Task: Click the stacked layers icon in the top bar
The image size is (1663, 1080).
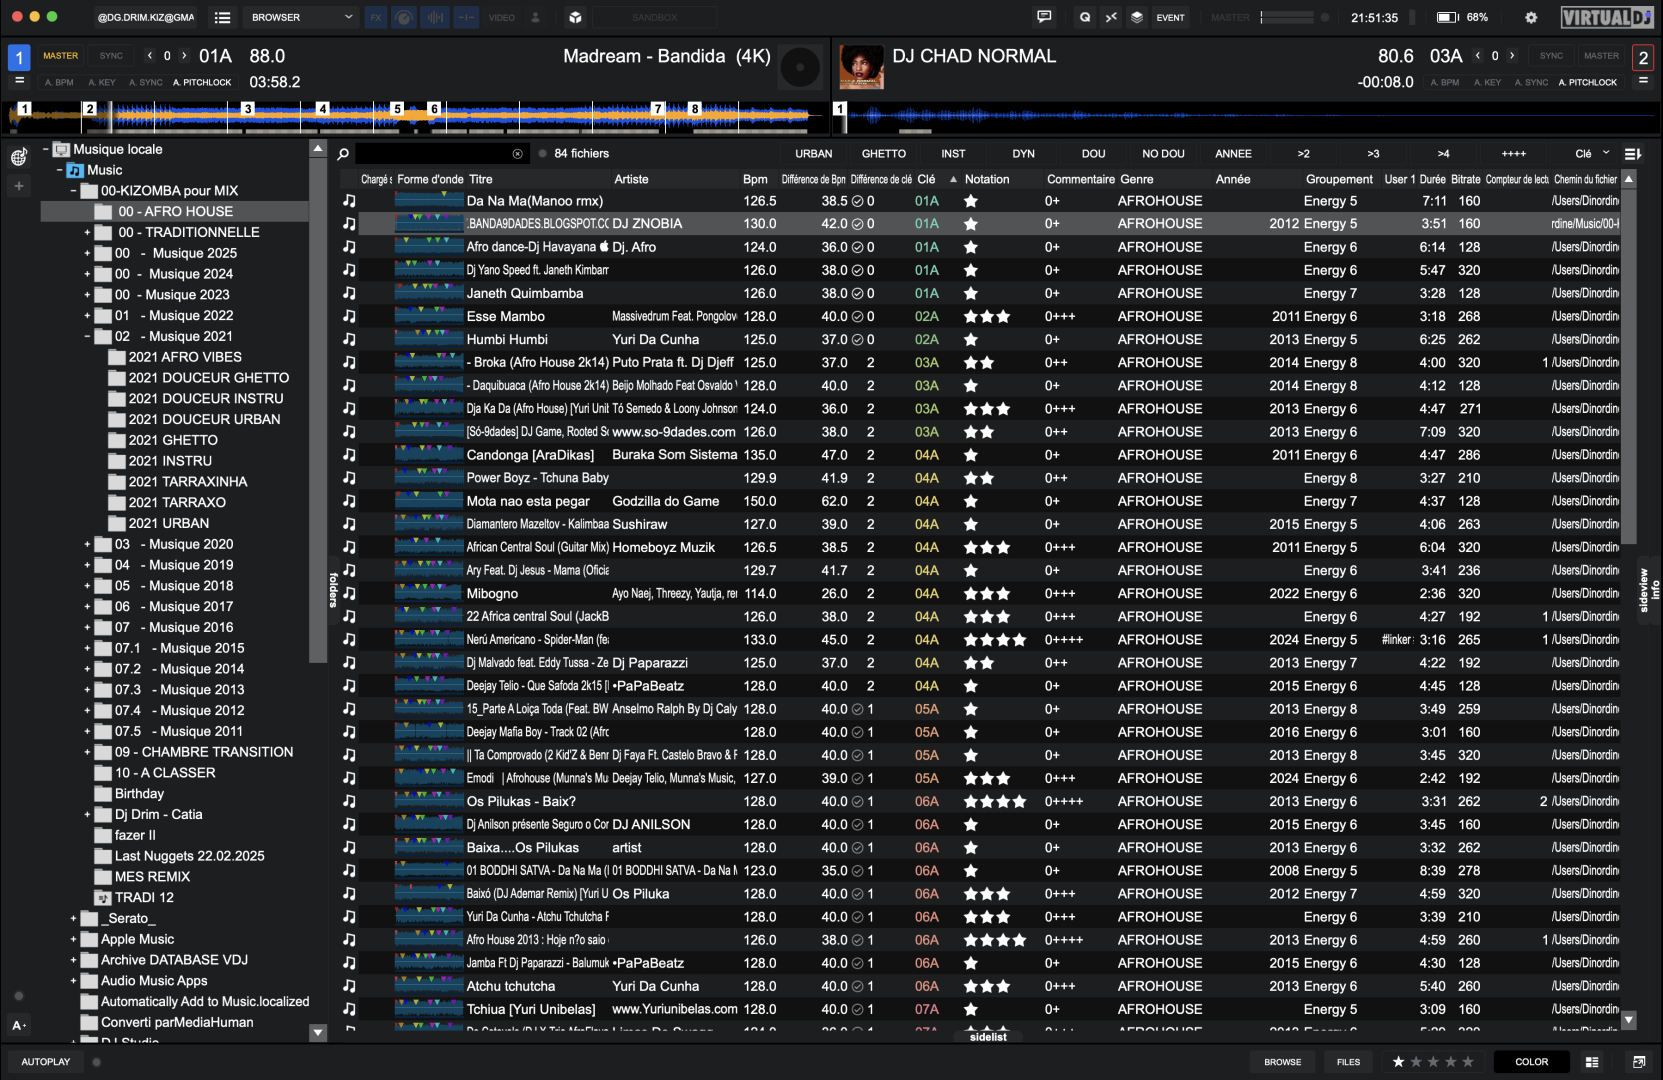Action: point(1137,17)
